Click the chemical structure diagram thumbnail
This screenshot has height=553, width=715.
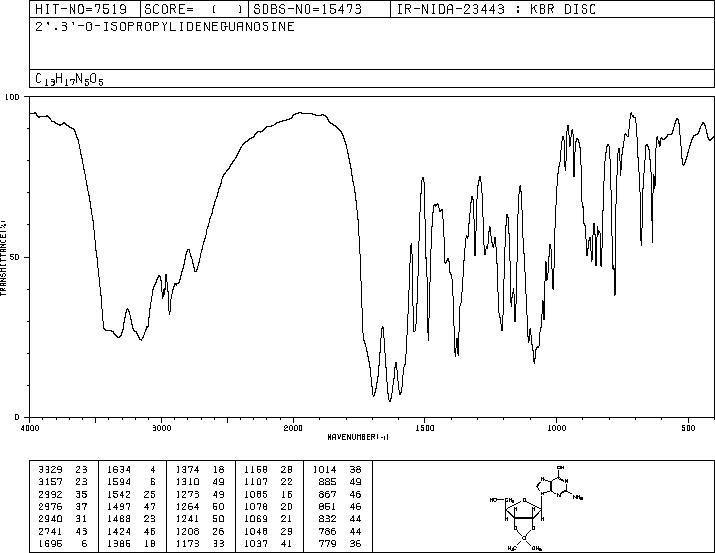(537, 507)
